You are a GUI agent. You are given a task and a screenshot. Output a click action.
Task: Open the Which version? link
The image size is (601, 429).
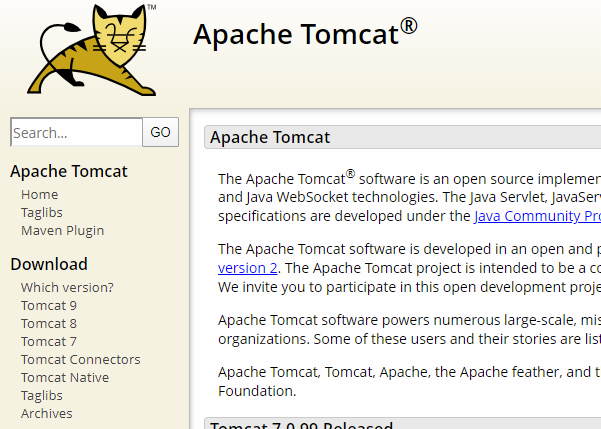pos(67,287)
